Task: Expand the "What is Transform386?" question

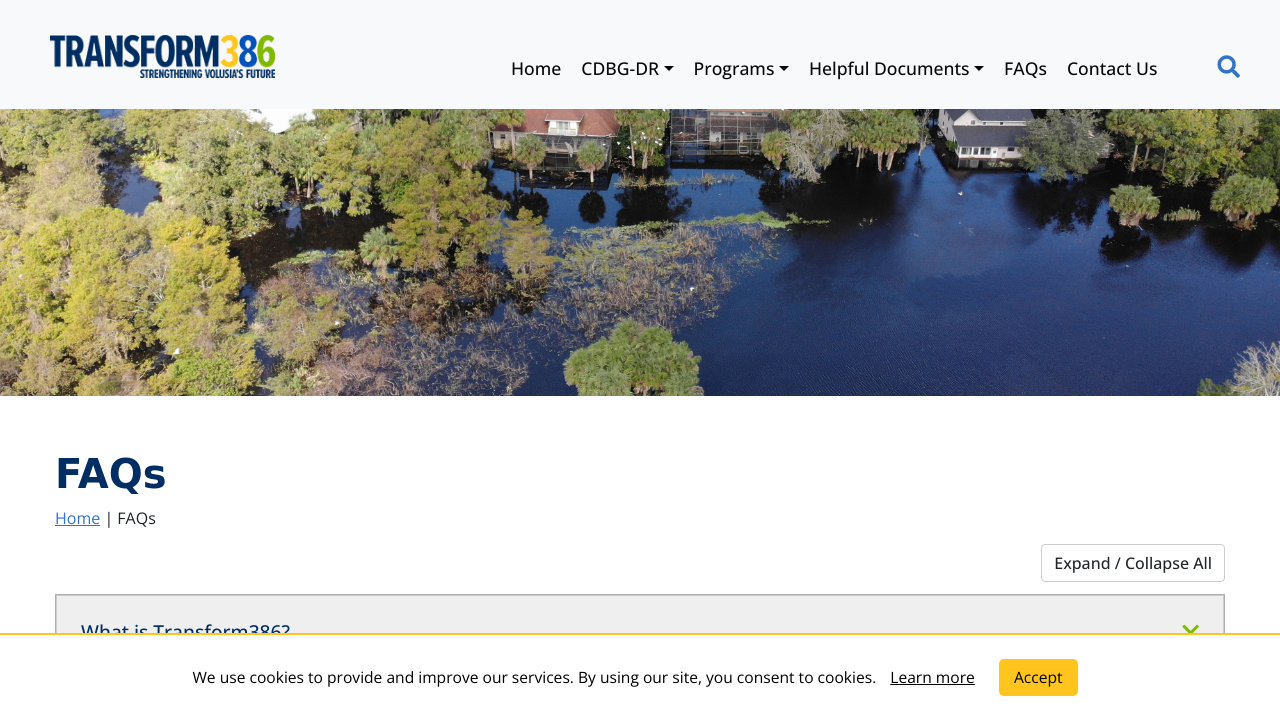Action: point(186,628)
